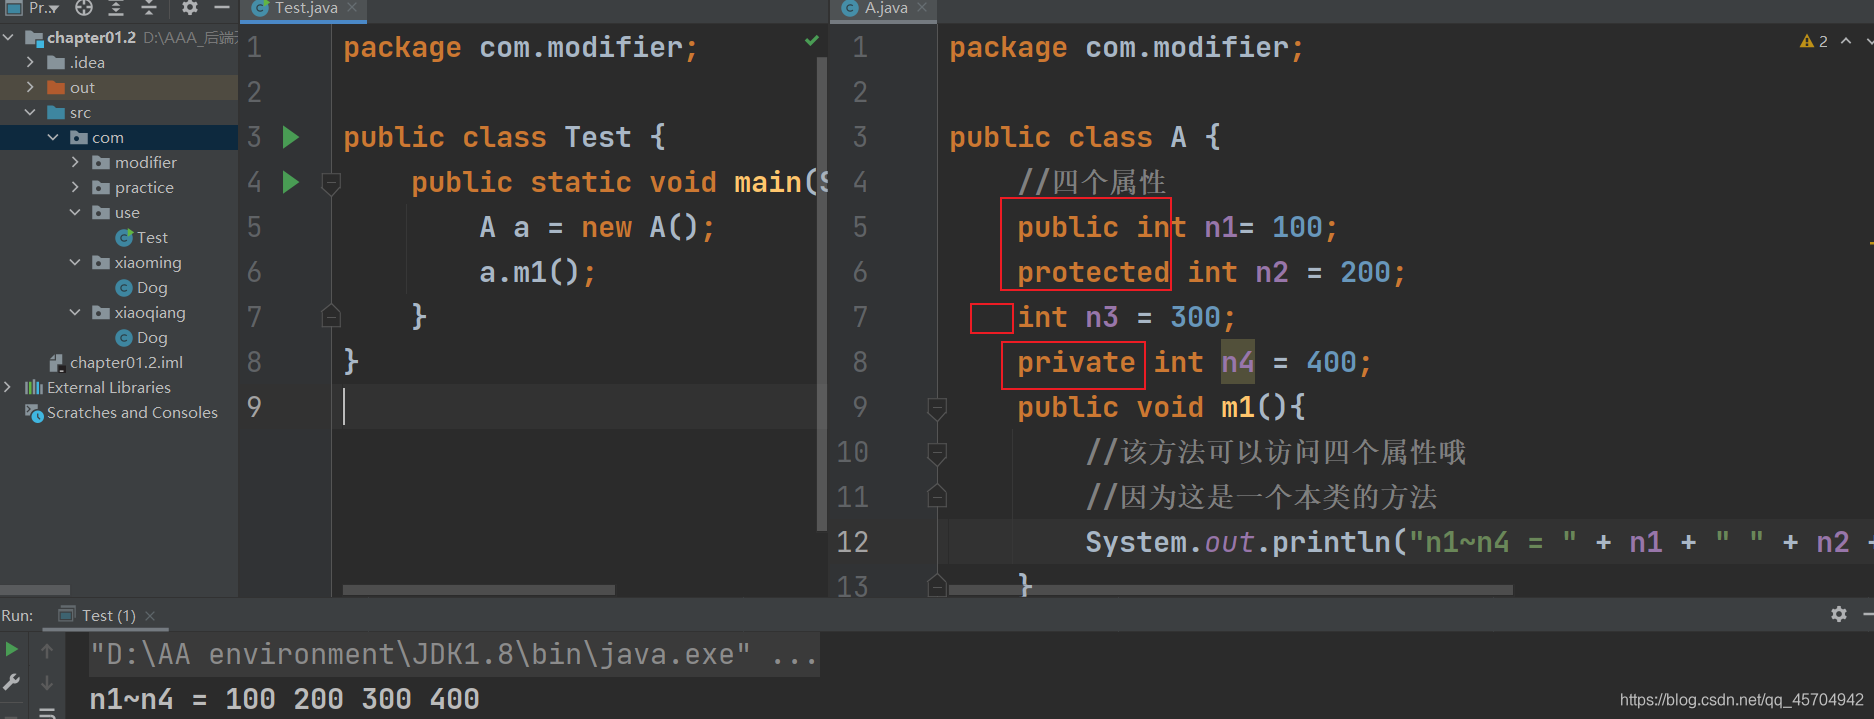Open Project panel settings gear

[x=189, y=8]
